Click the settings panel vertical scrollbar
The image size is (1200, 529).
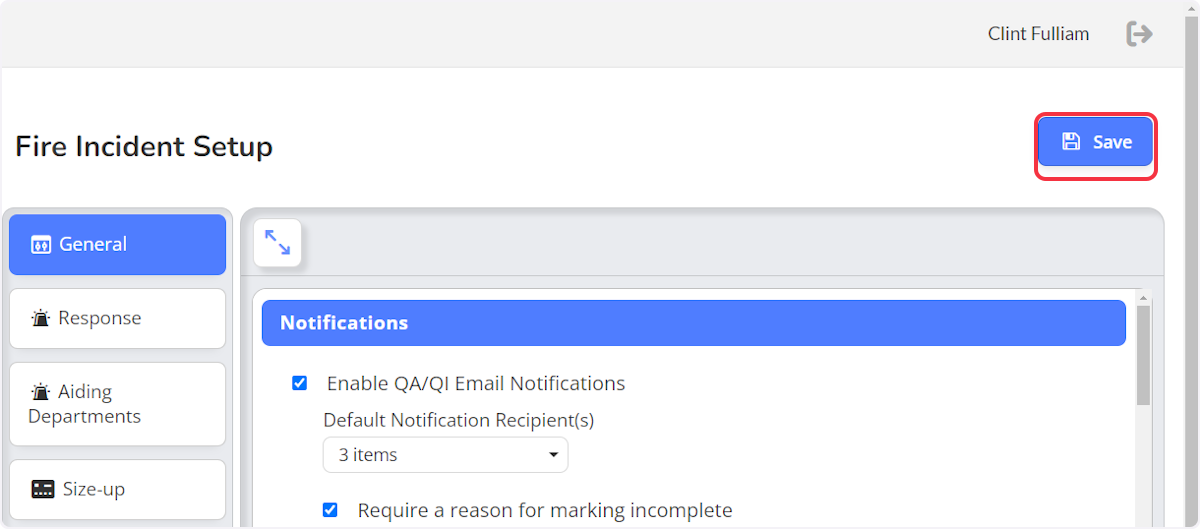pos(1144,408)
